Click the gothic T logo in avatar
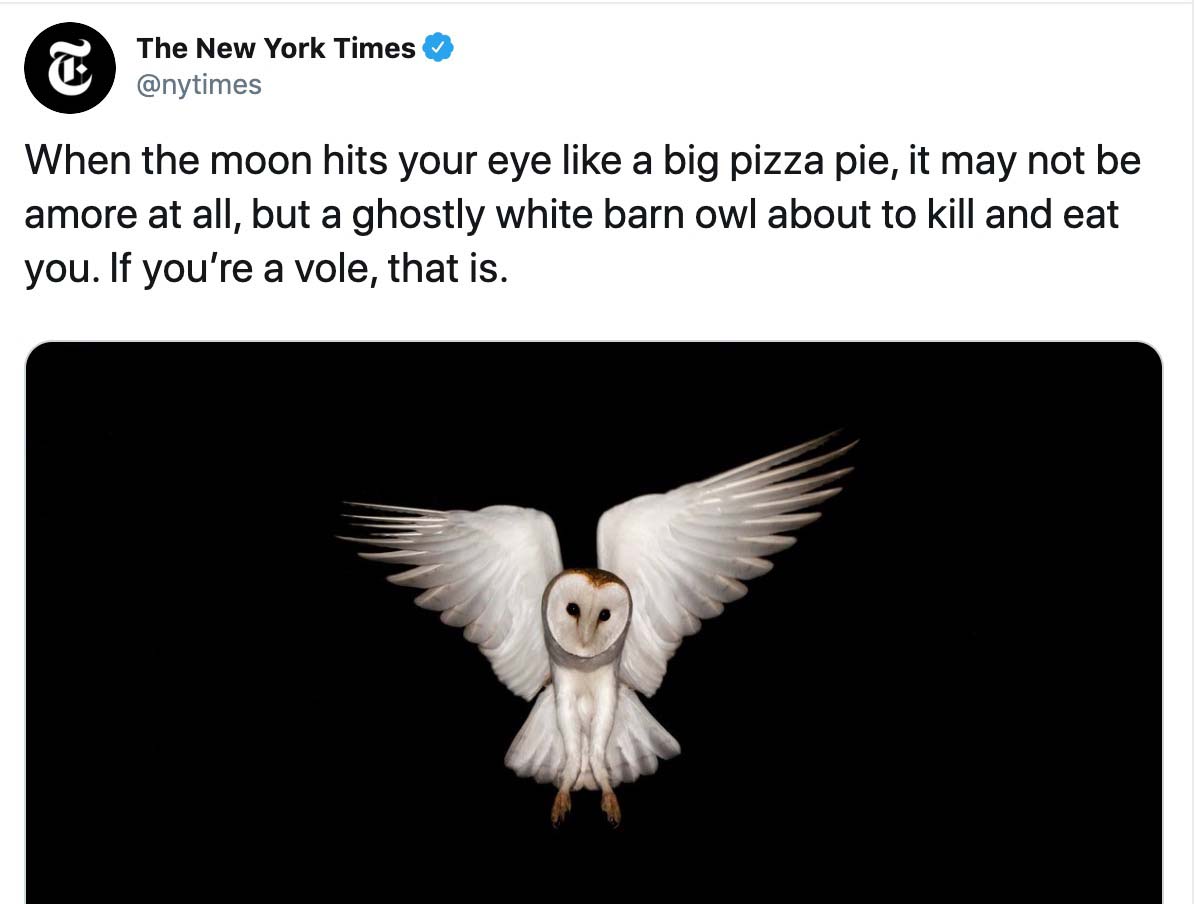1196x904 pixels. click(70, 68)
